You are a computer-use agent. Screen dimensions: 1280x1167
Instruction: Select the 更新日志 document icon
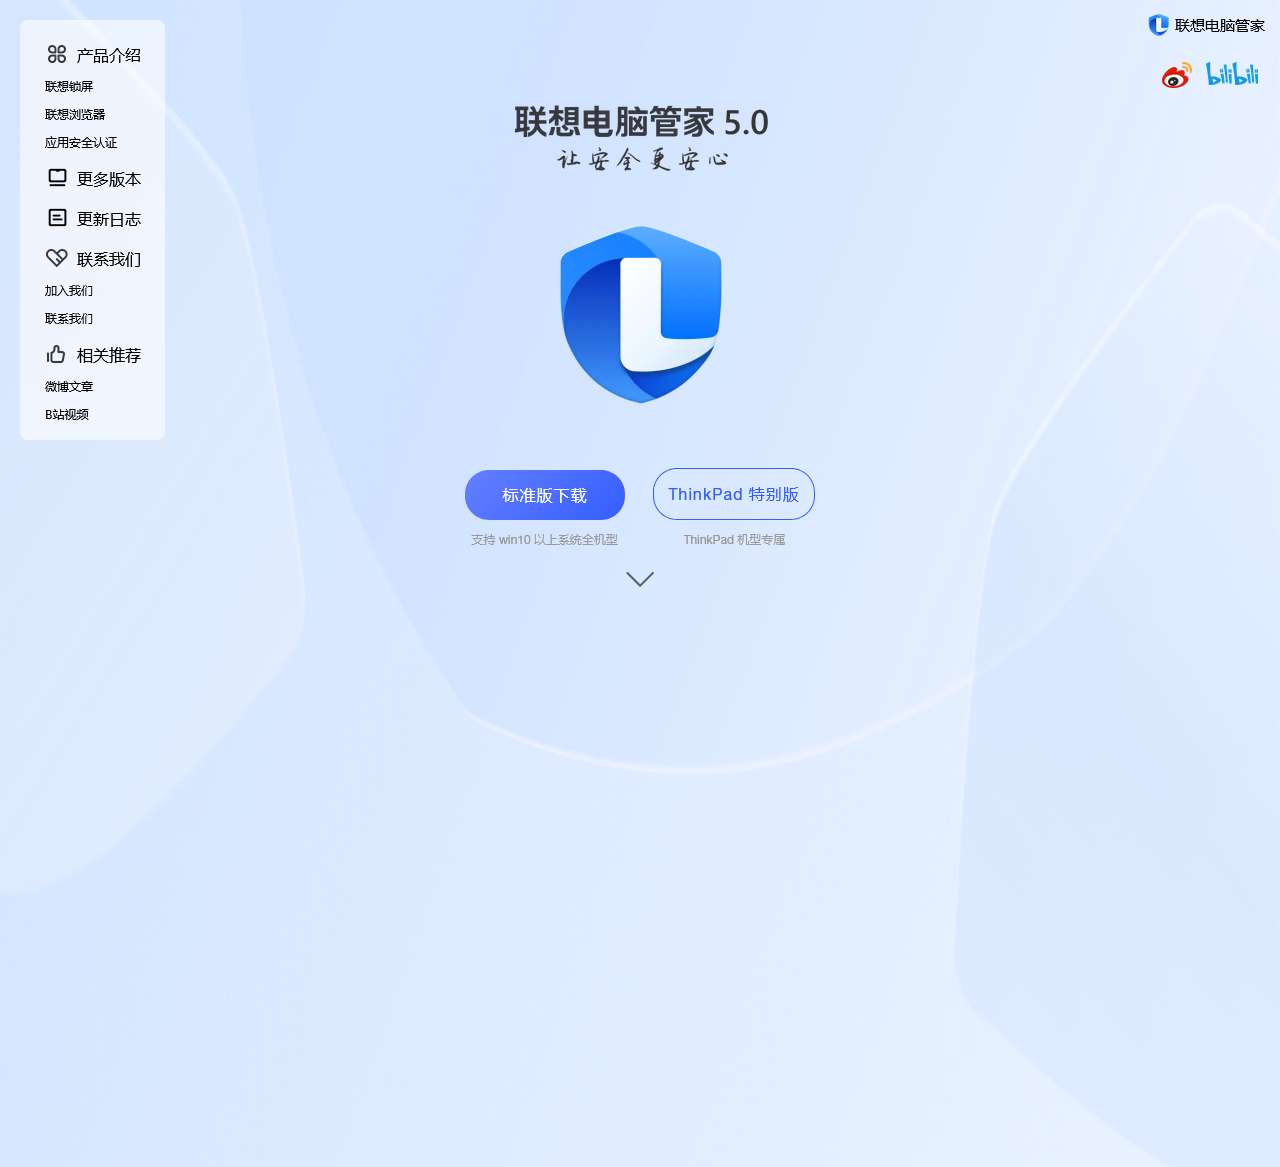[x=57, y=218]
